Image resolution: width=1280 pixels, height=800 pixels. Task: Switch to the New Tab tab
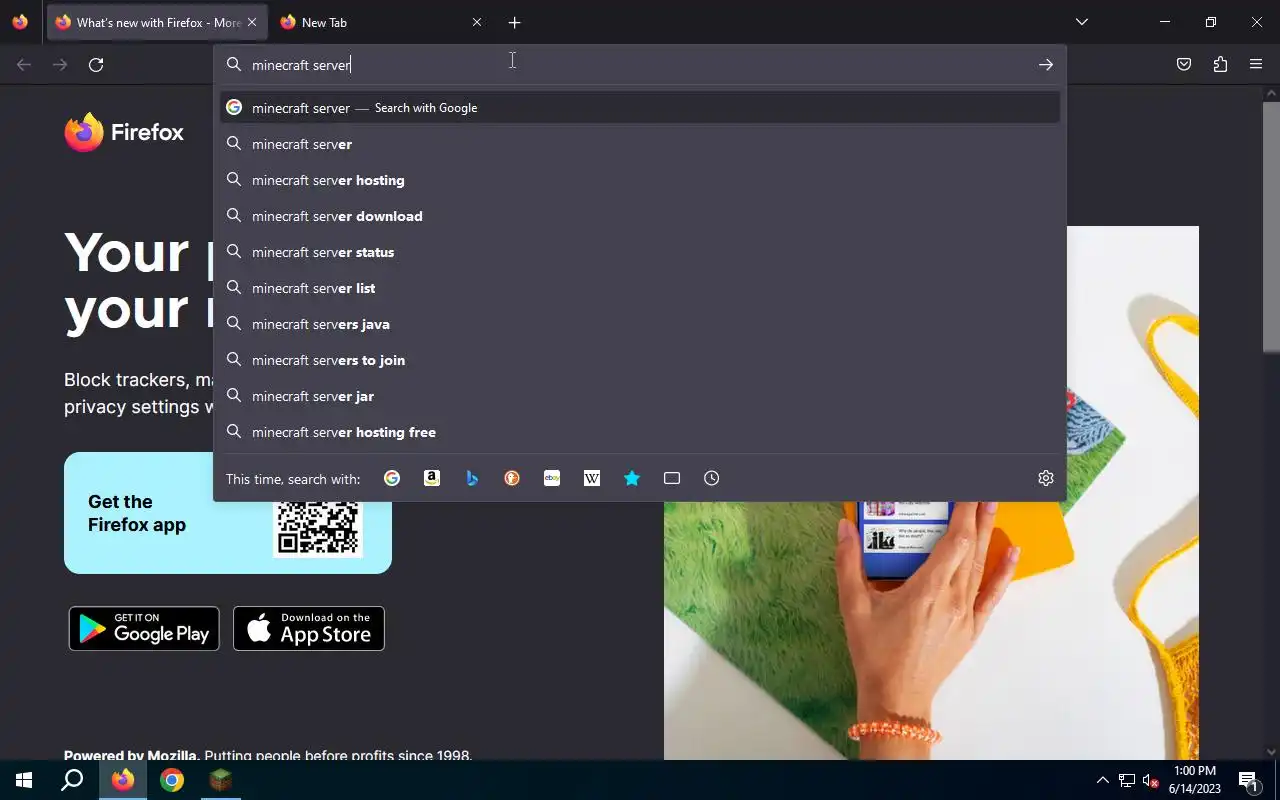pyautogui.click(x=380, y=22)
